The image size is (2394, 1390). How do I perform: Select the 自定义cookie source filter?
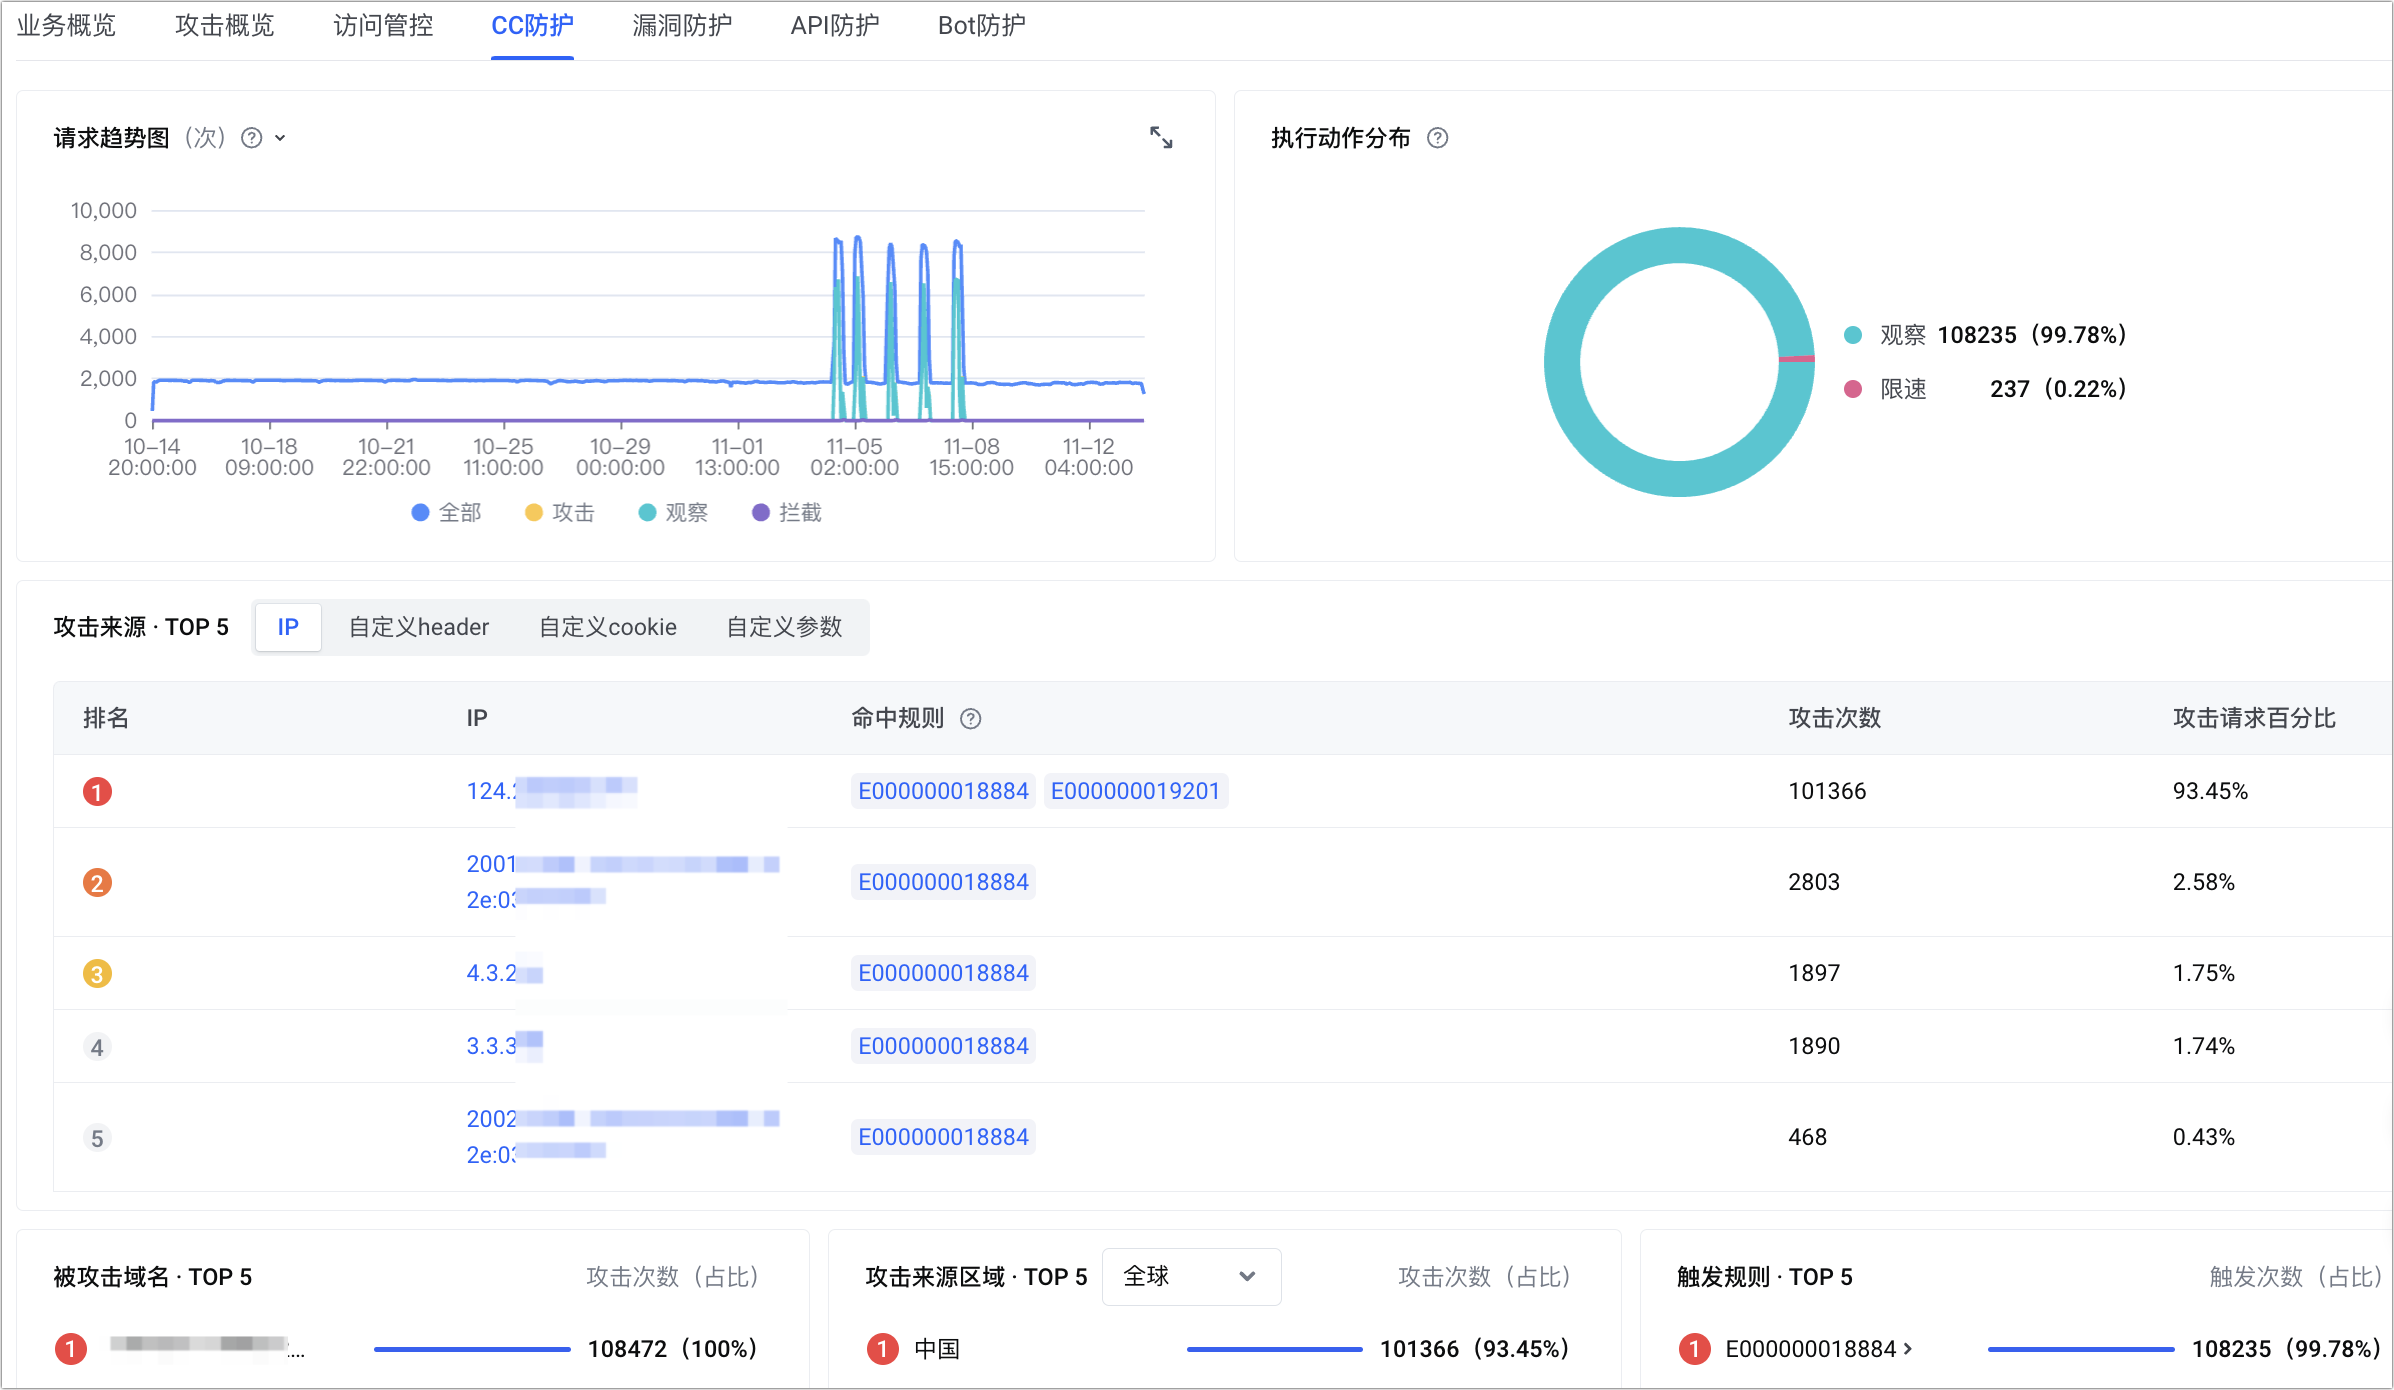(x=608, y=627)
